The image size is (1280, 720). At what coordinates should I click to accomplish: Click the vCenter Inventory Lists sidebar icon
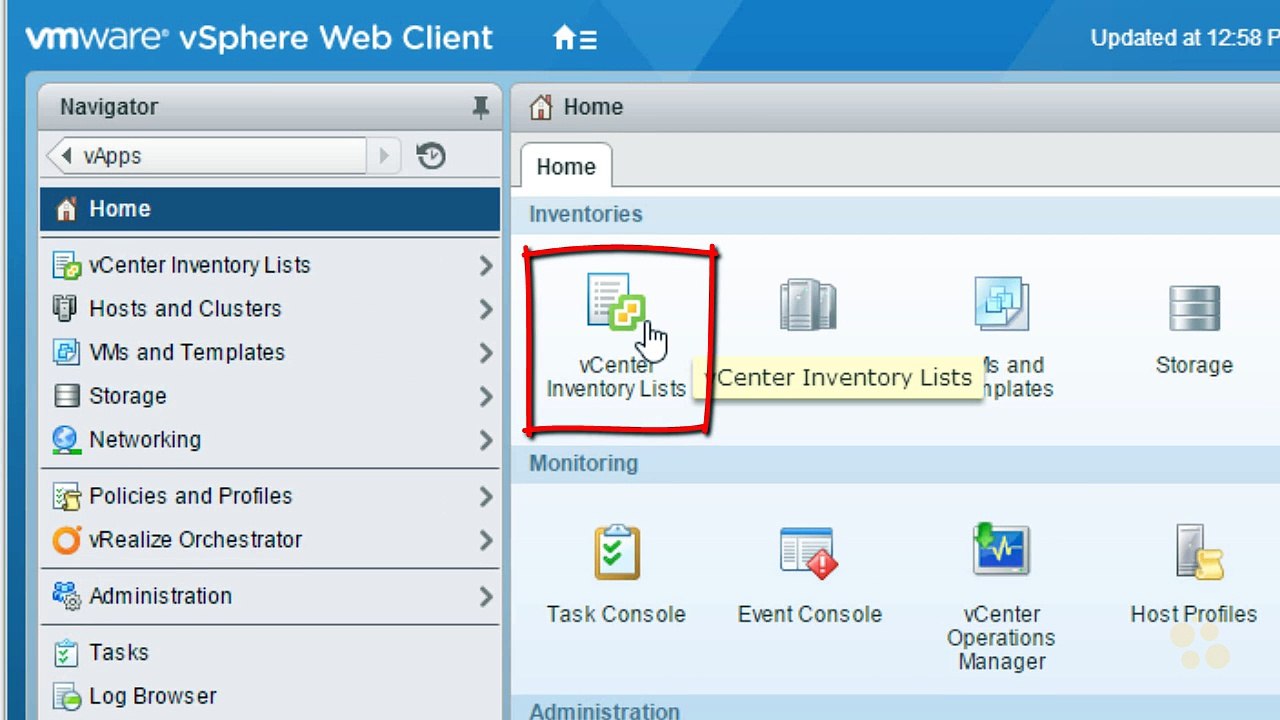click(66, 266)
